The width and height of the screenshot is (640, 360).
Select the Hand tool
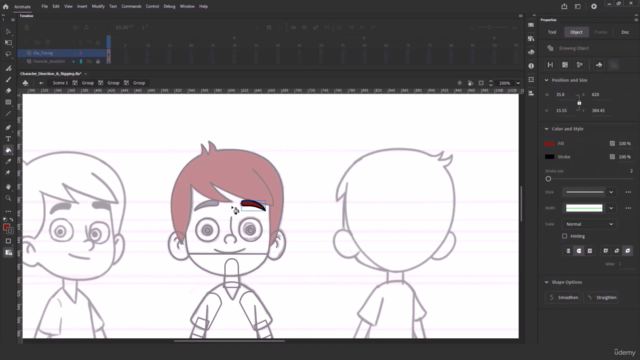click(8, 187)
